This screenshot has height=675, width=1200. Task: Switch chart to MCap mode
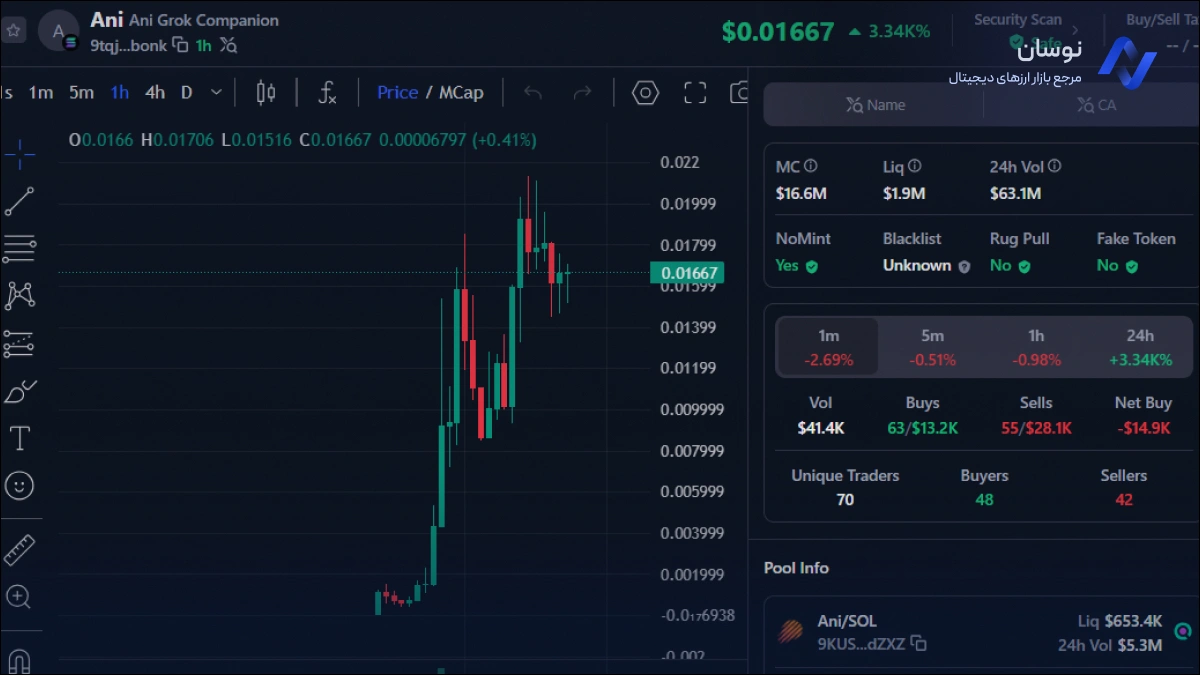461,93
